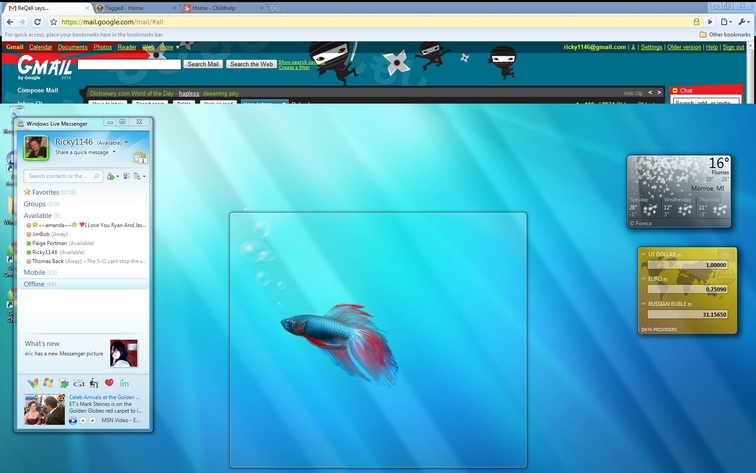
Task: Open Calendar link in Gmail top bar
Action: click(x=40, y=47)
